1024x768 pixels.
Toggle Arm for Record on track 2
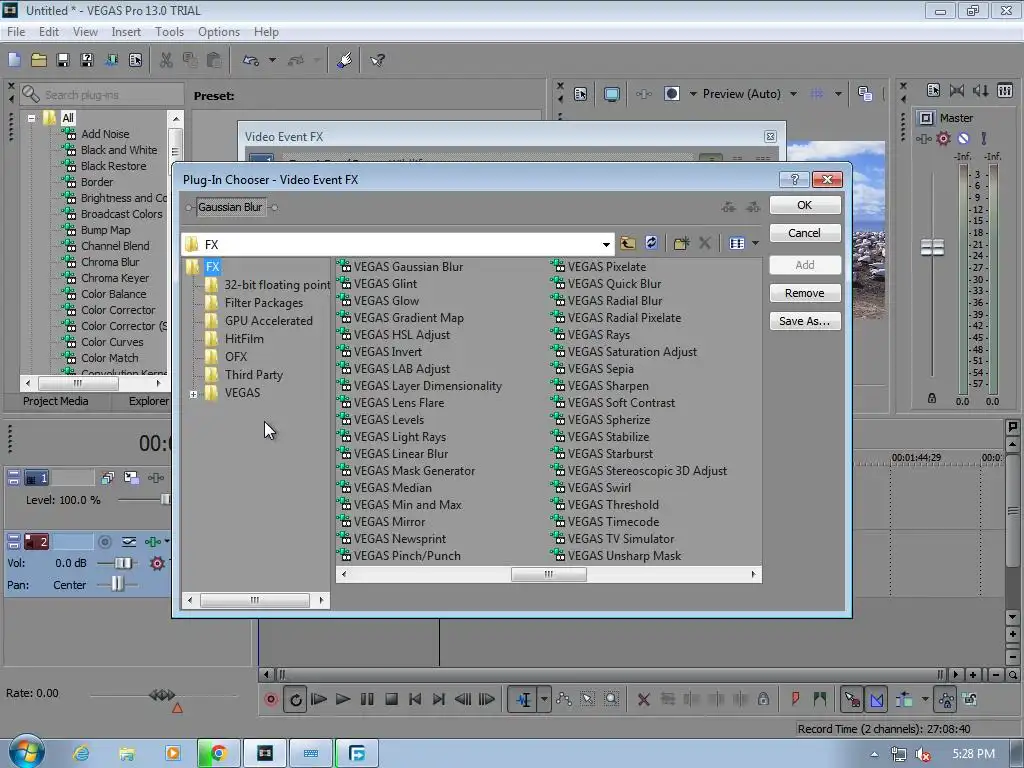104,541
